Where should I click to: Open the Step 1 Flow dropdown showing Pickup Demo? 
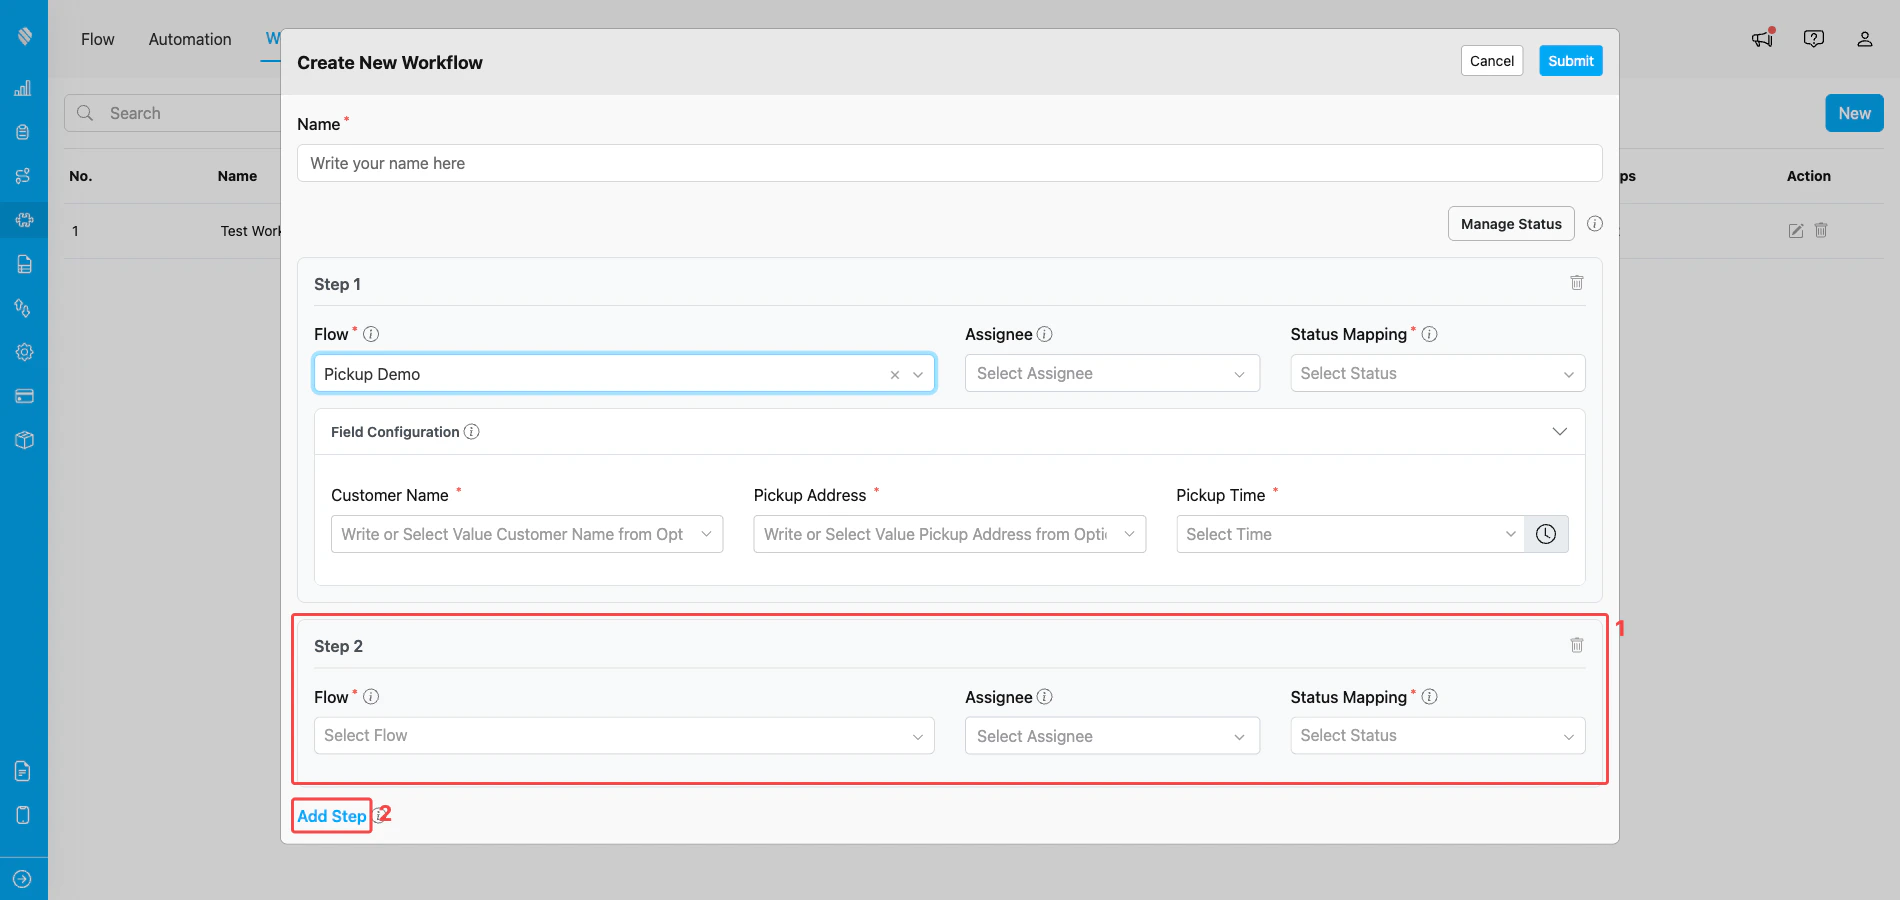point(624,373)
